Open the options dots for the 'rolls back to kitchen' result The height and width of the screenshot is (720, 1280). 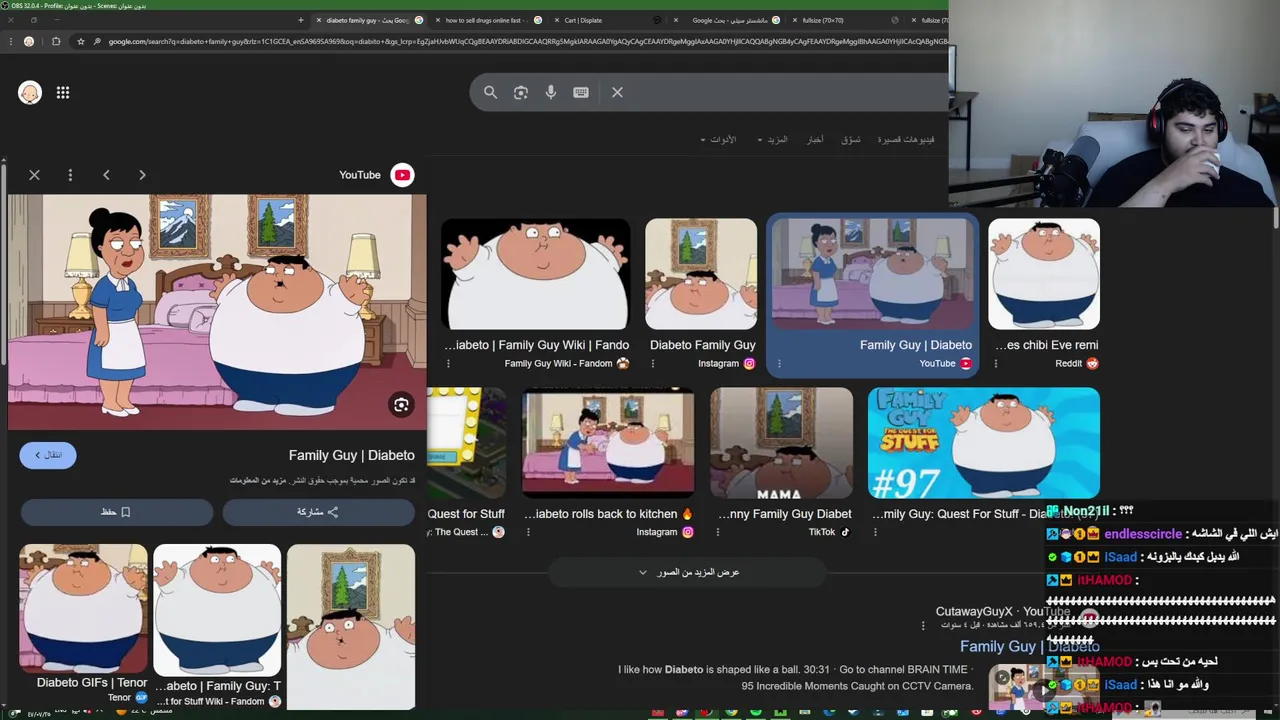pyautogui.click(x=528, y=532)
